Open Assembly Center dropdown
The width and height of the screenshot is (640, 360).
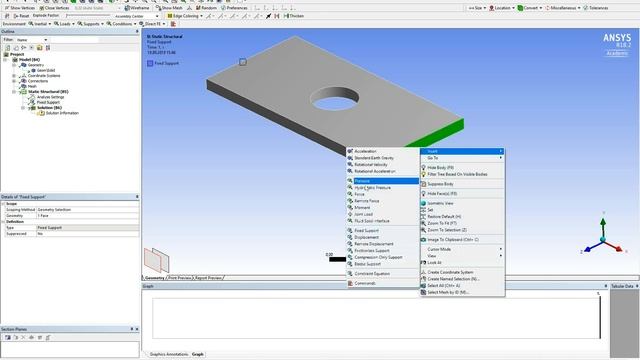point(136,16)
